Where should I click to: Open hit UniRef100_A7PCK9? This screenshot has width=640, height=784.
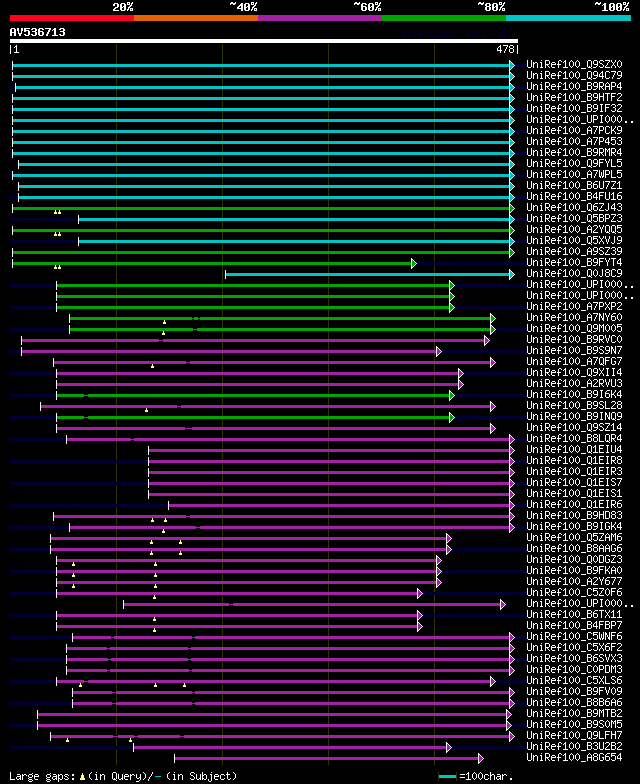coord(574,130)
